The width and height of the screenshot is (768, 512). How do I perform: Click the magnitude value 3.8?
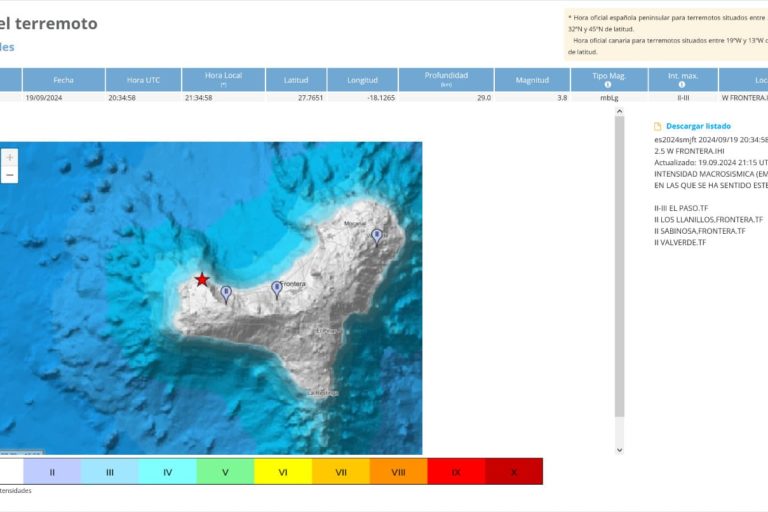point(562,98)
